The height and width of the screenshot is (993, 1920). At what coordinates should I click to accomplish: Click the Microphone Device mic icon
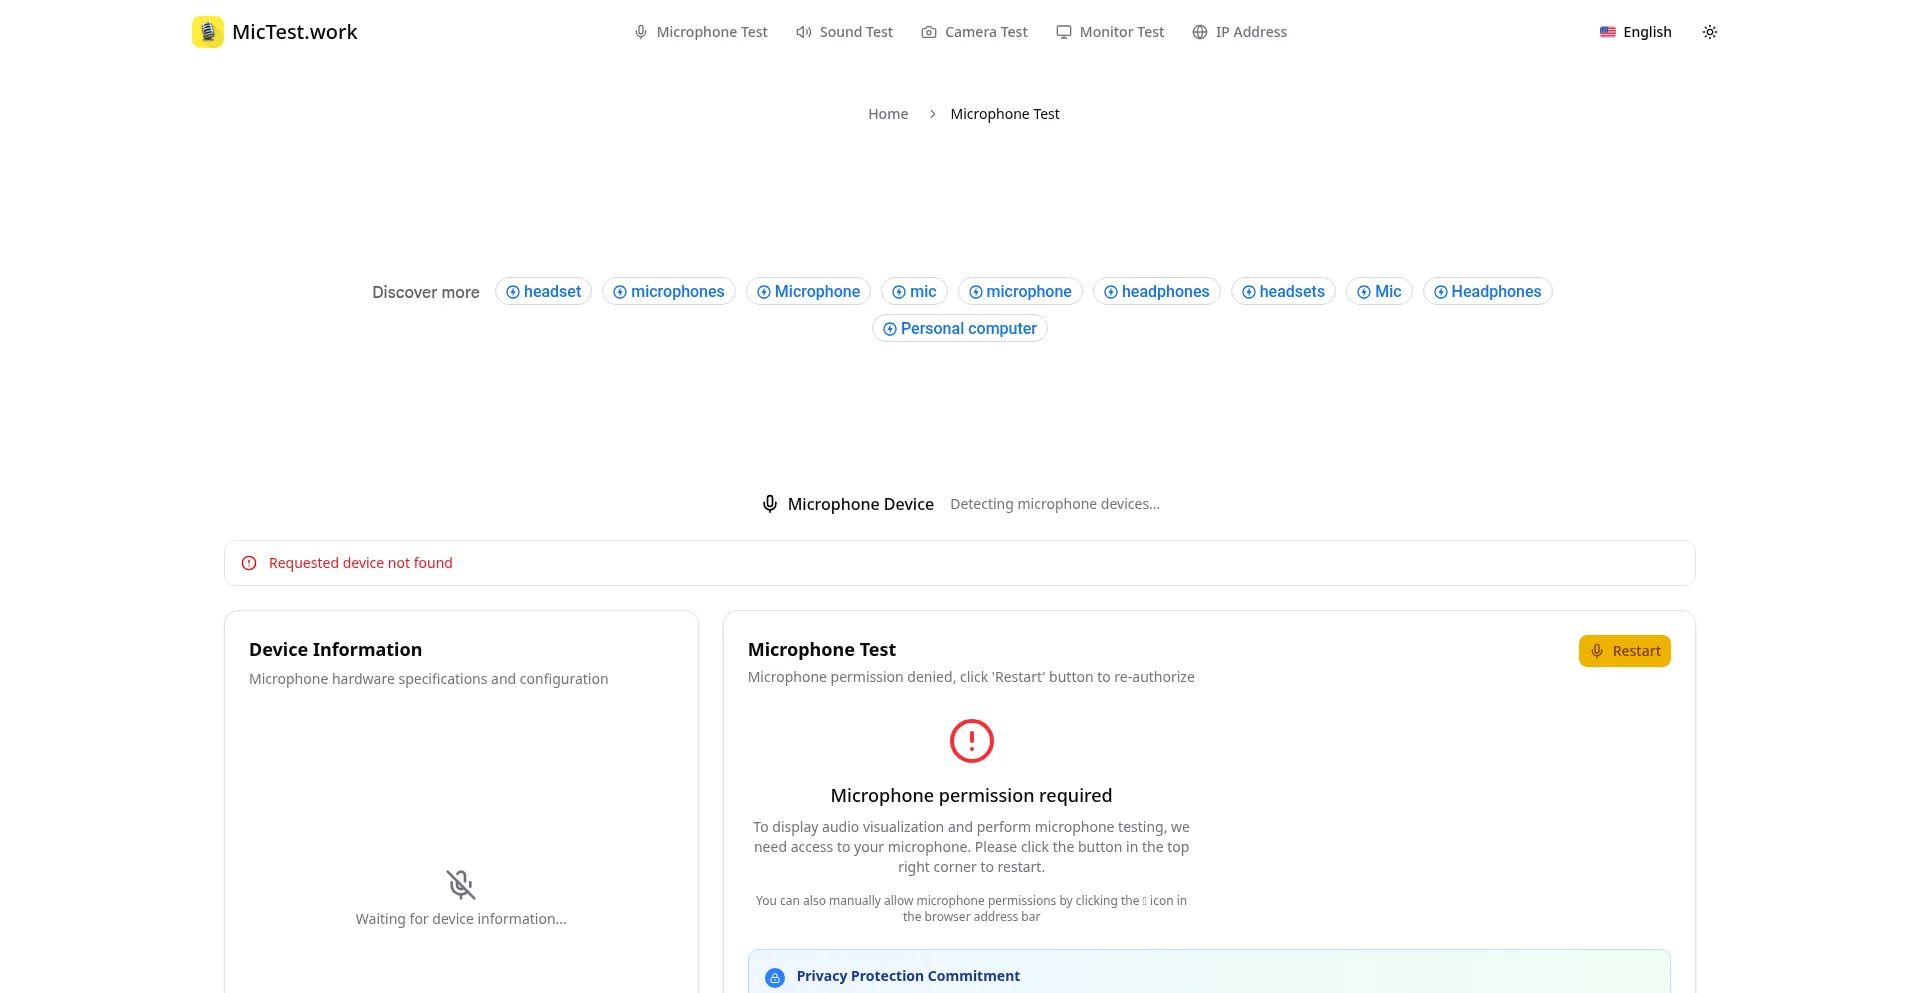770,504
